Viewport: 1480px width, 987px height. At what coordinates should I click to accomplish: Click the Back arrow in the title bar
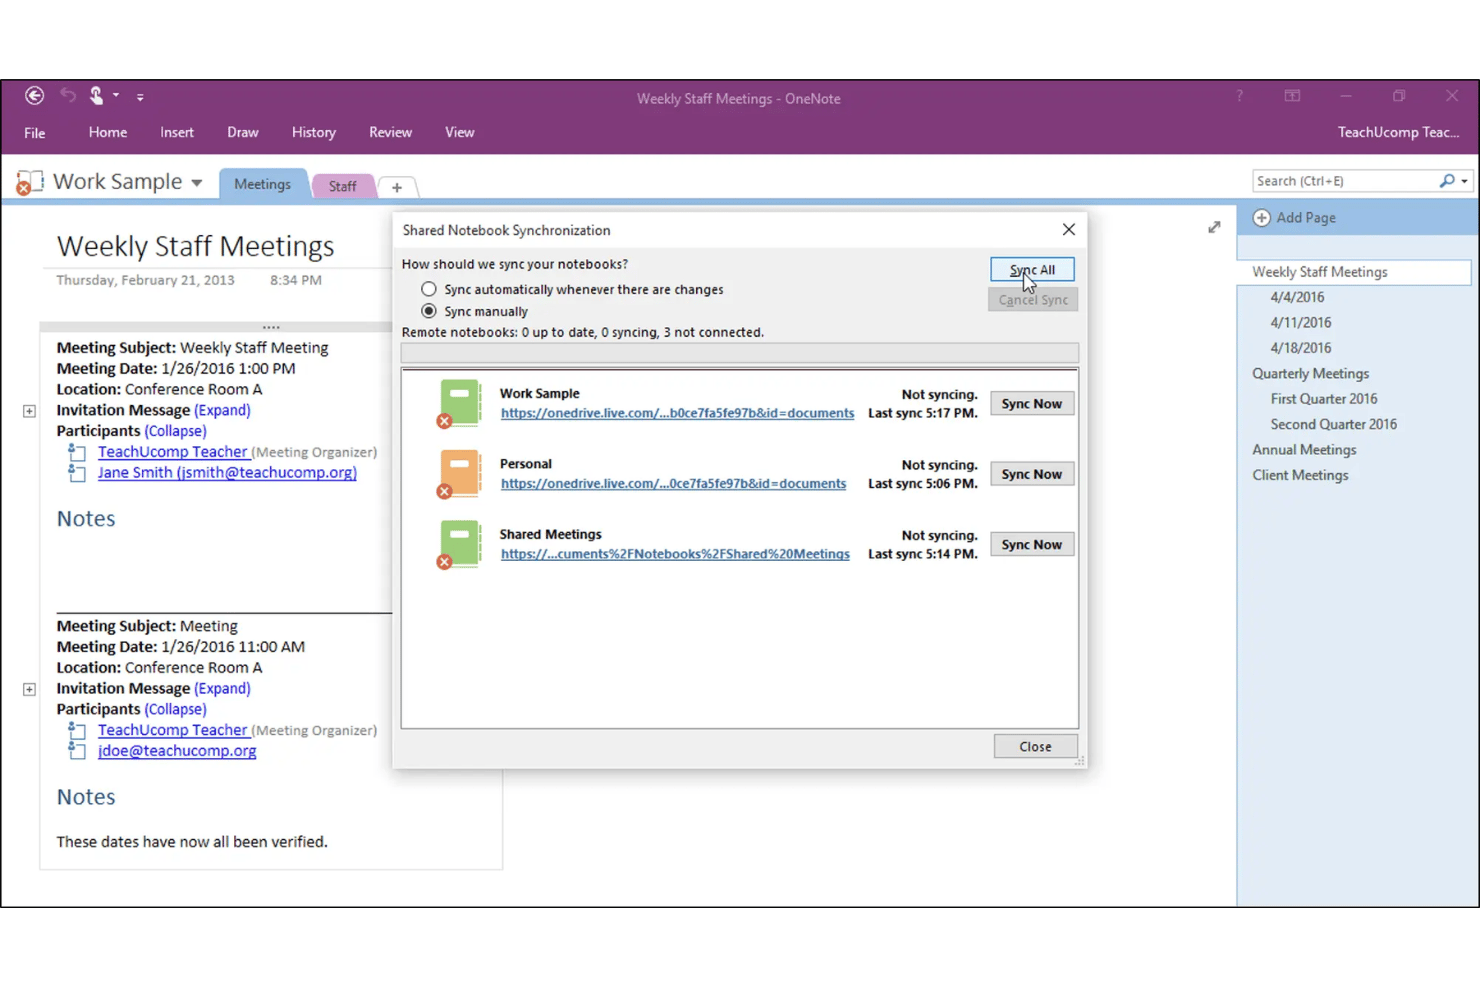34,96
